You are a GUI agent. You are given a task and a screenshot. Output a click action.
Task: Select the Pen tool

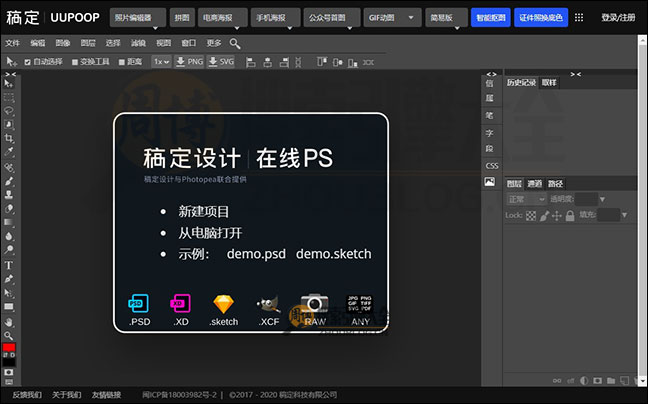9,279
